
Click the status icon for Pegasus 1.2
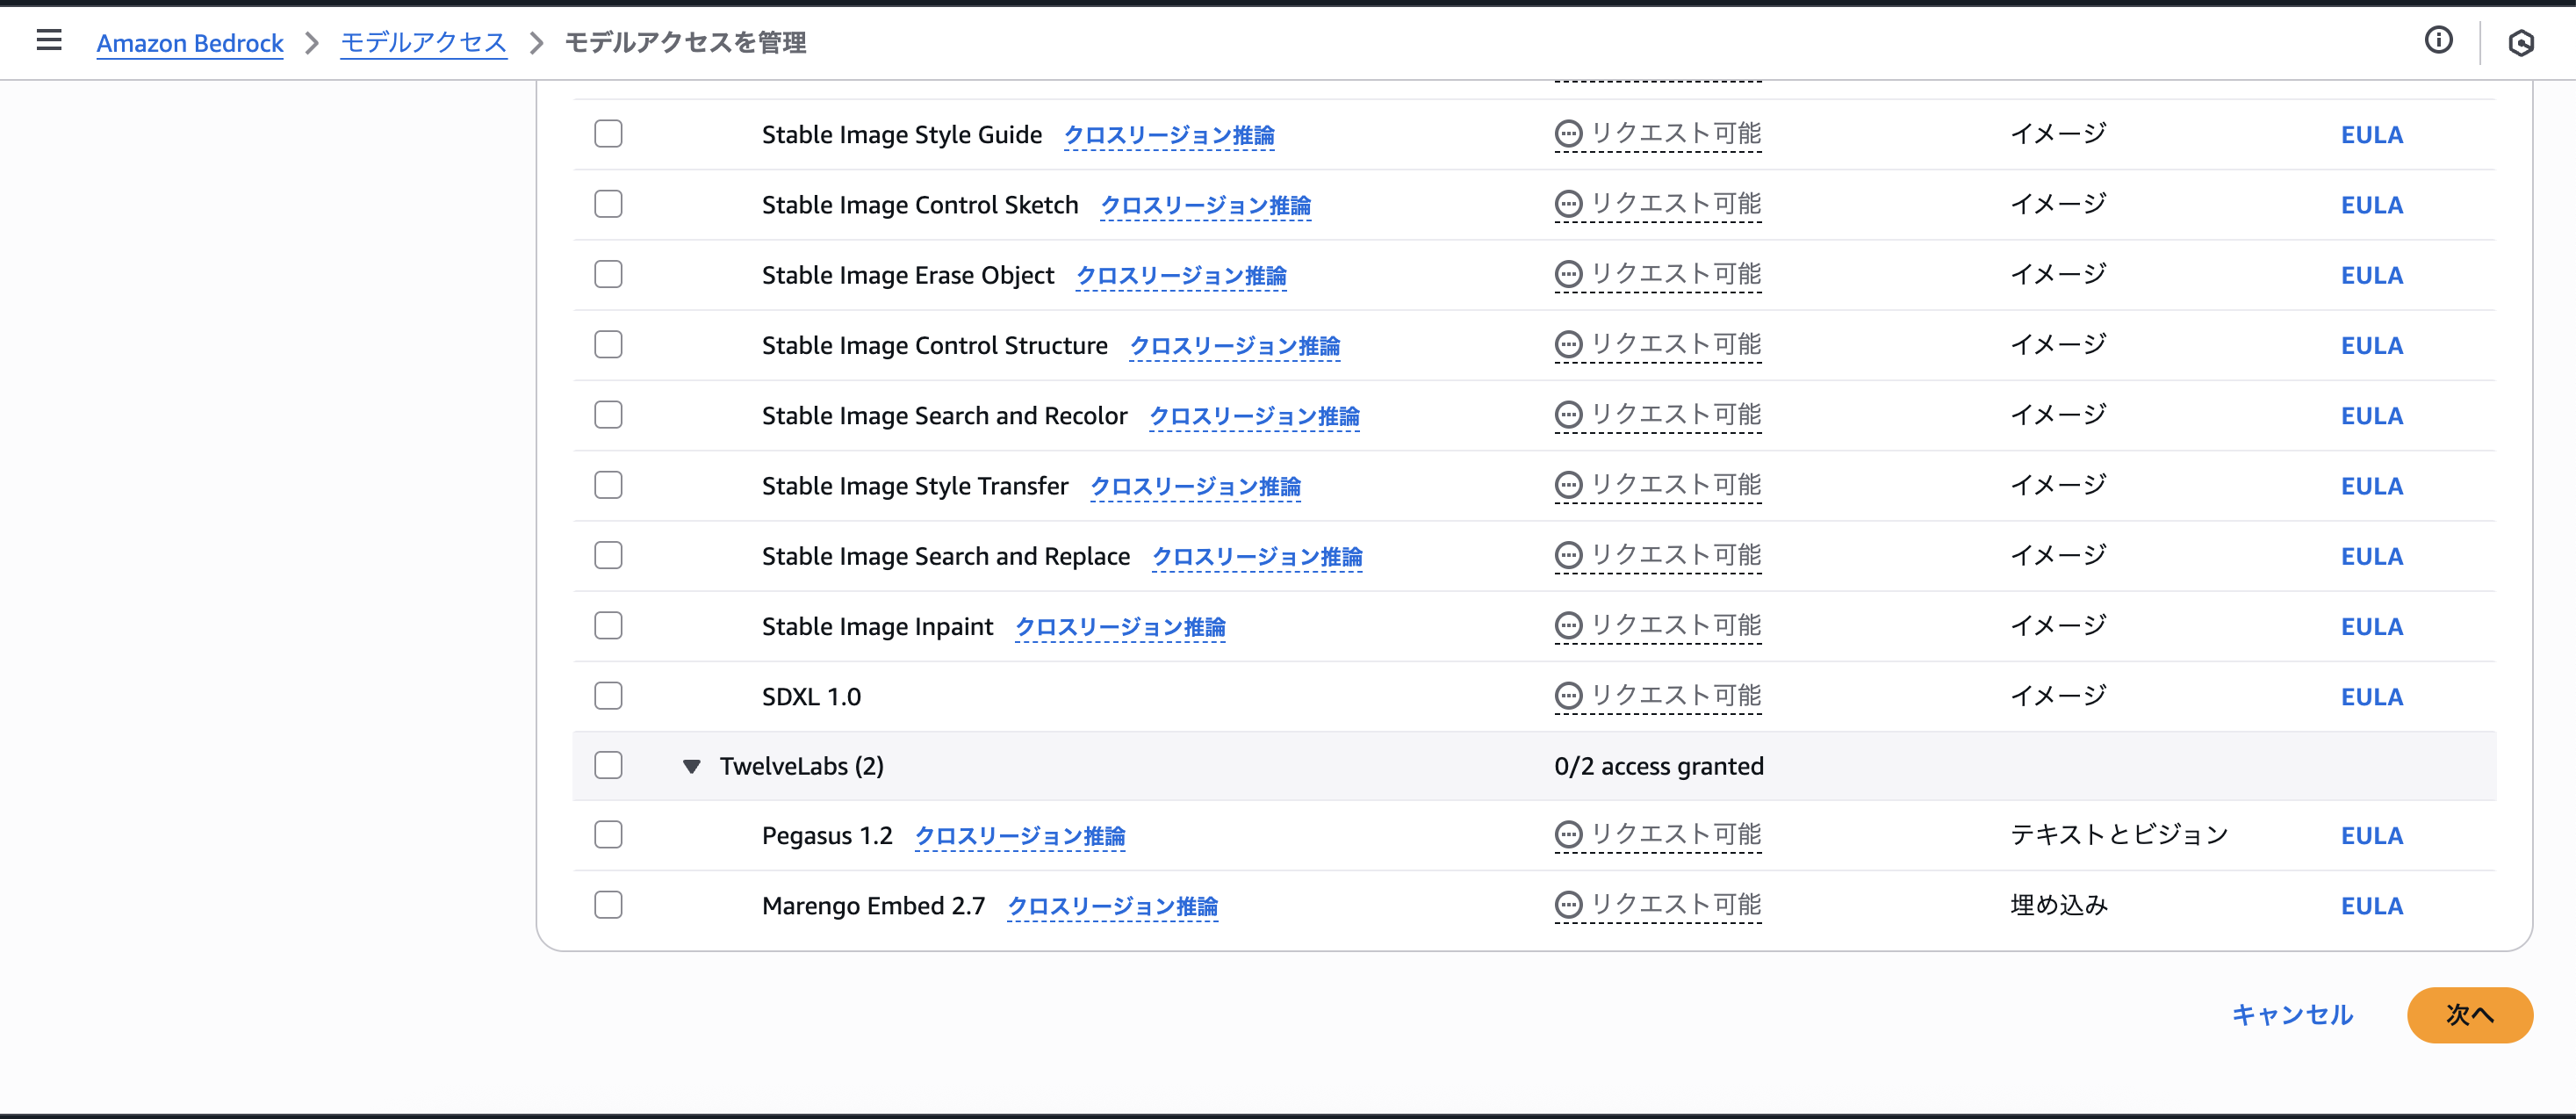coord(1568,835)
